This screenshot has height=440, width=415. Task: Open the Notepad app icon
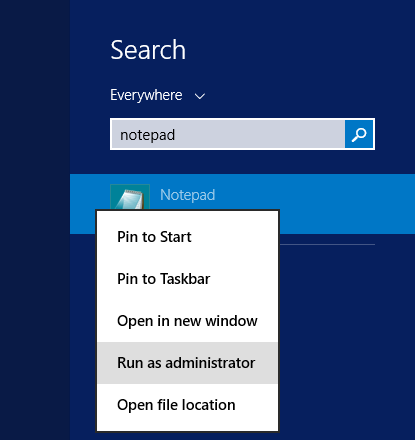pyautogui.click(x=130, y=197)
